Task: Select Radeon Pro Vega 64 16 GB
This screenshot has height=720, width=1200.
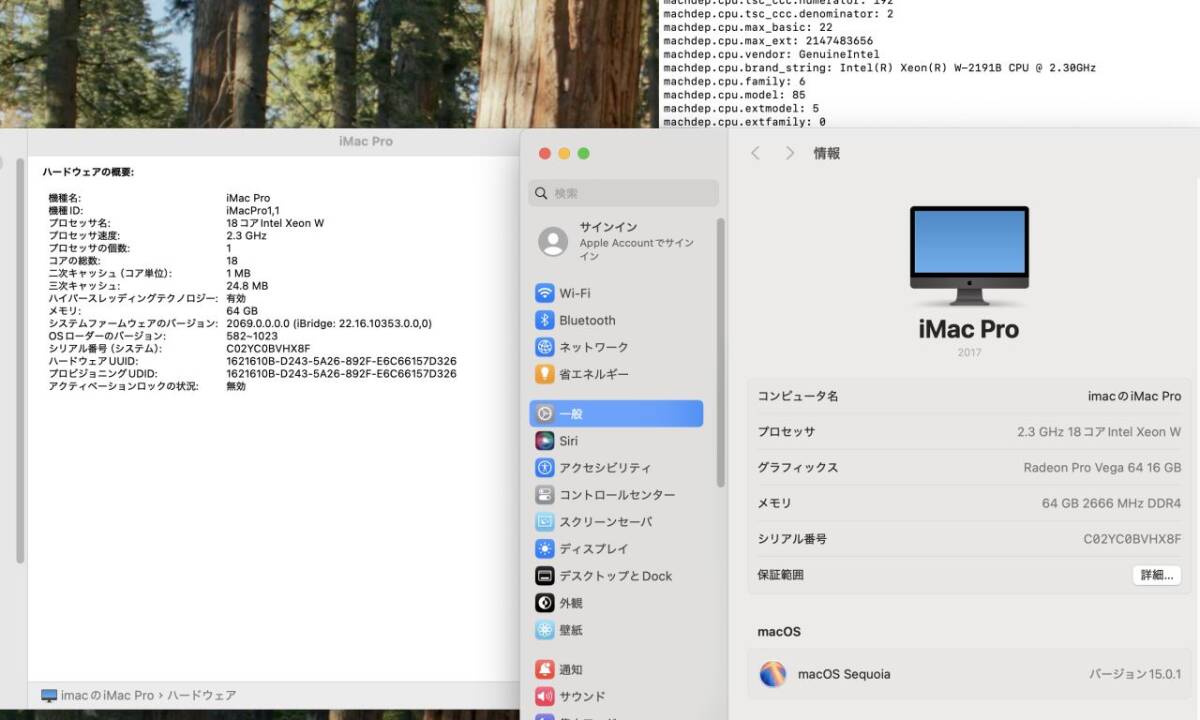Action: click(1102, 467)
